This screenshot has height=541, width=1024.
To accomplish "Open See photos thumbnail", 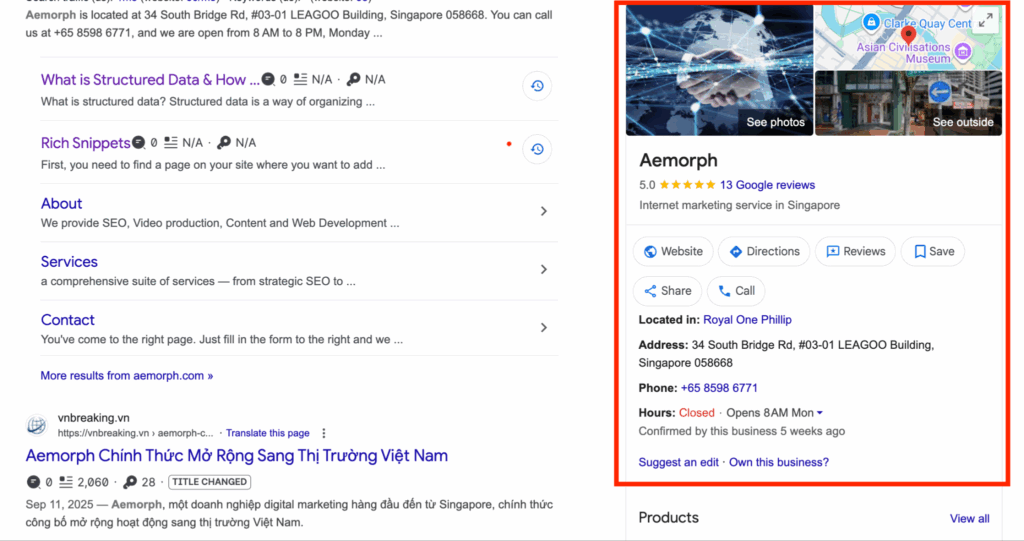I will 719,70.
